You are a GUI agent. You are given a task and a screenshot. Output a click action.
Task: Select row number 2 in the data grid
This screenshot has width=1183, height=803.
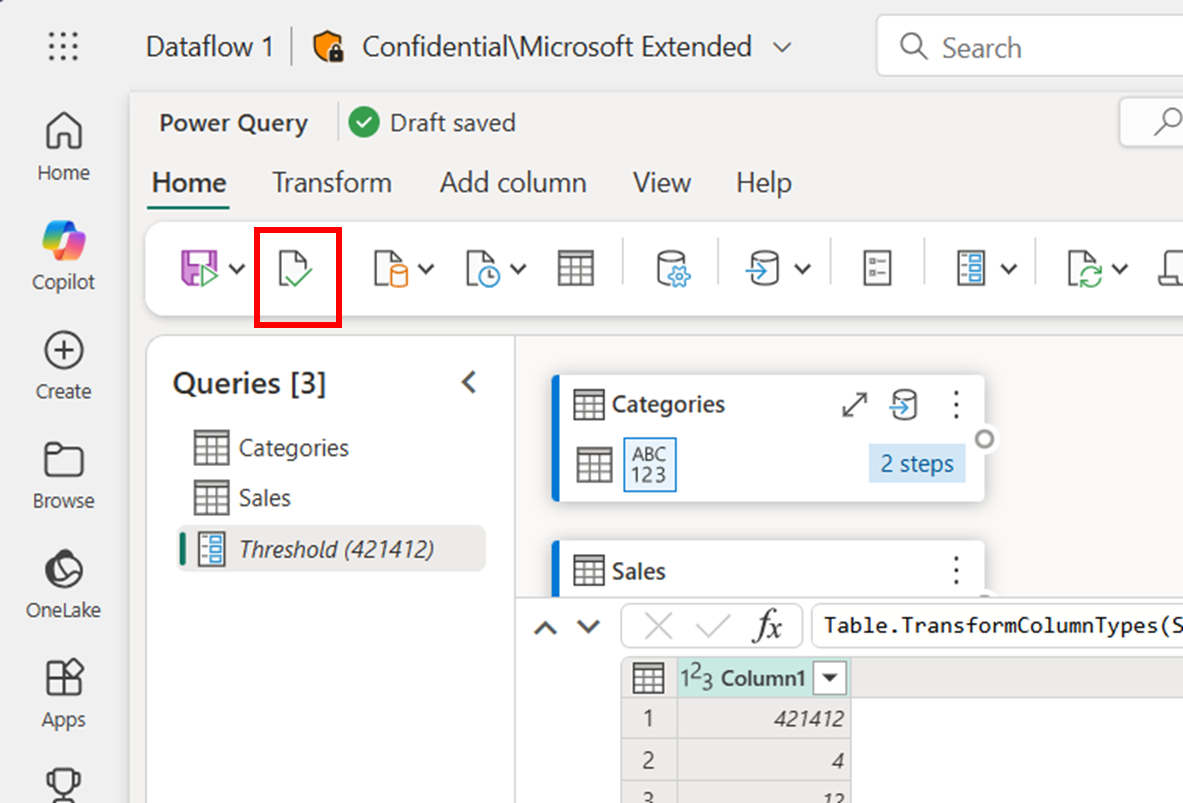[x=649, y=760]
